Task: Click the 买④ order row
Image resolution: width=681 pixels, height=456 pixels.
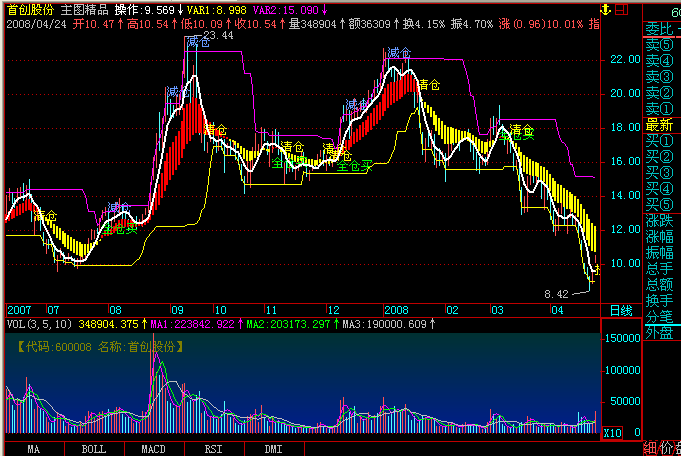Action: click(659, 189)
